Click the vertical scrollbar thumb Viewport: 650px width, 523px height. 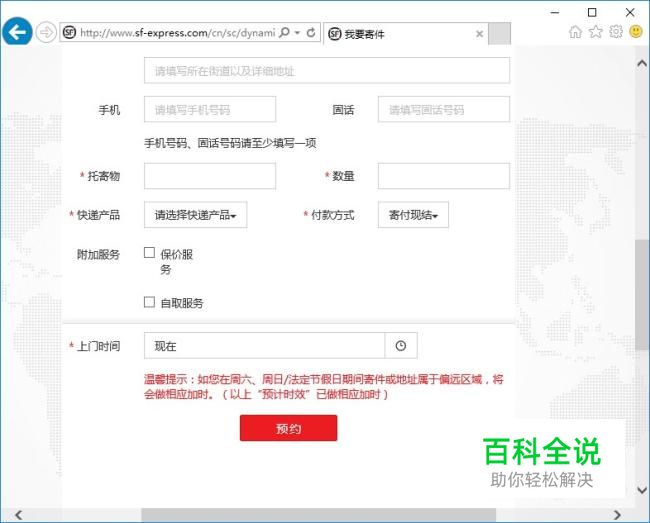(642, 295)
